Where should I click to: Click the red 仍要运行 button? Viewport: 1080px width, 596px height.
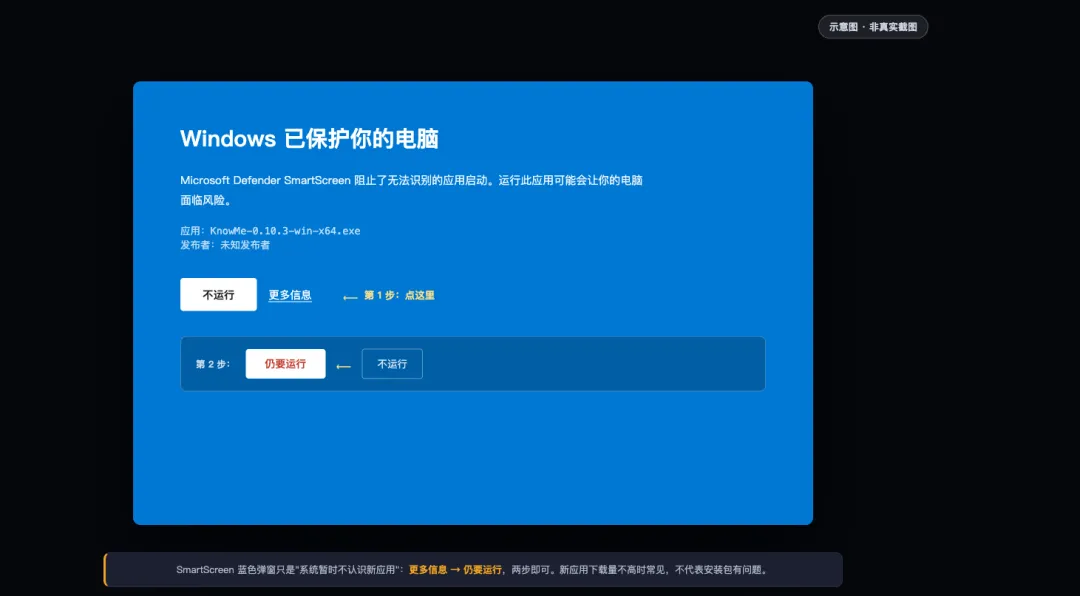click(x=285, y=364)
